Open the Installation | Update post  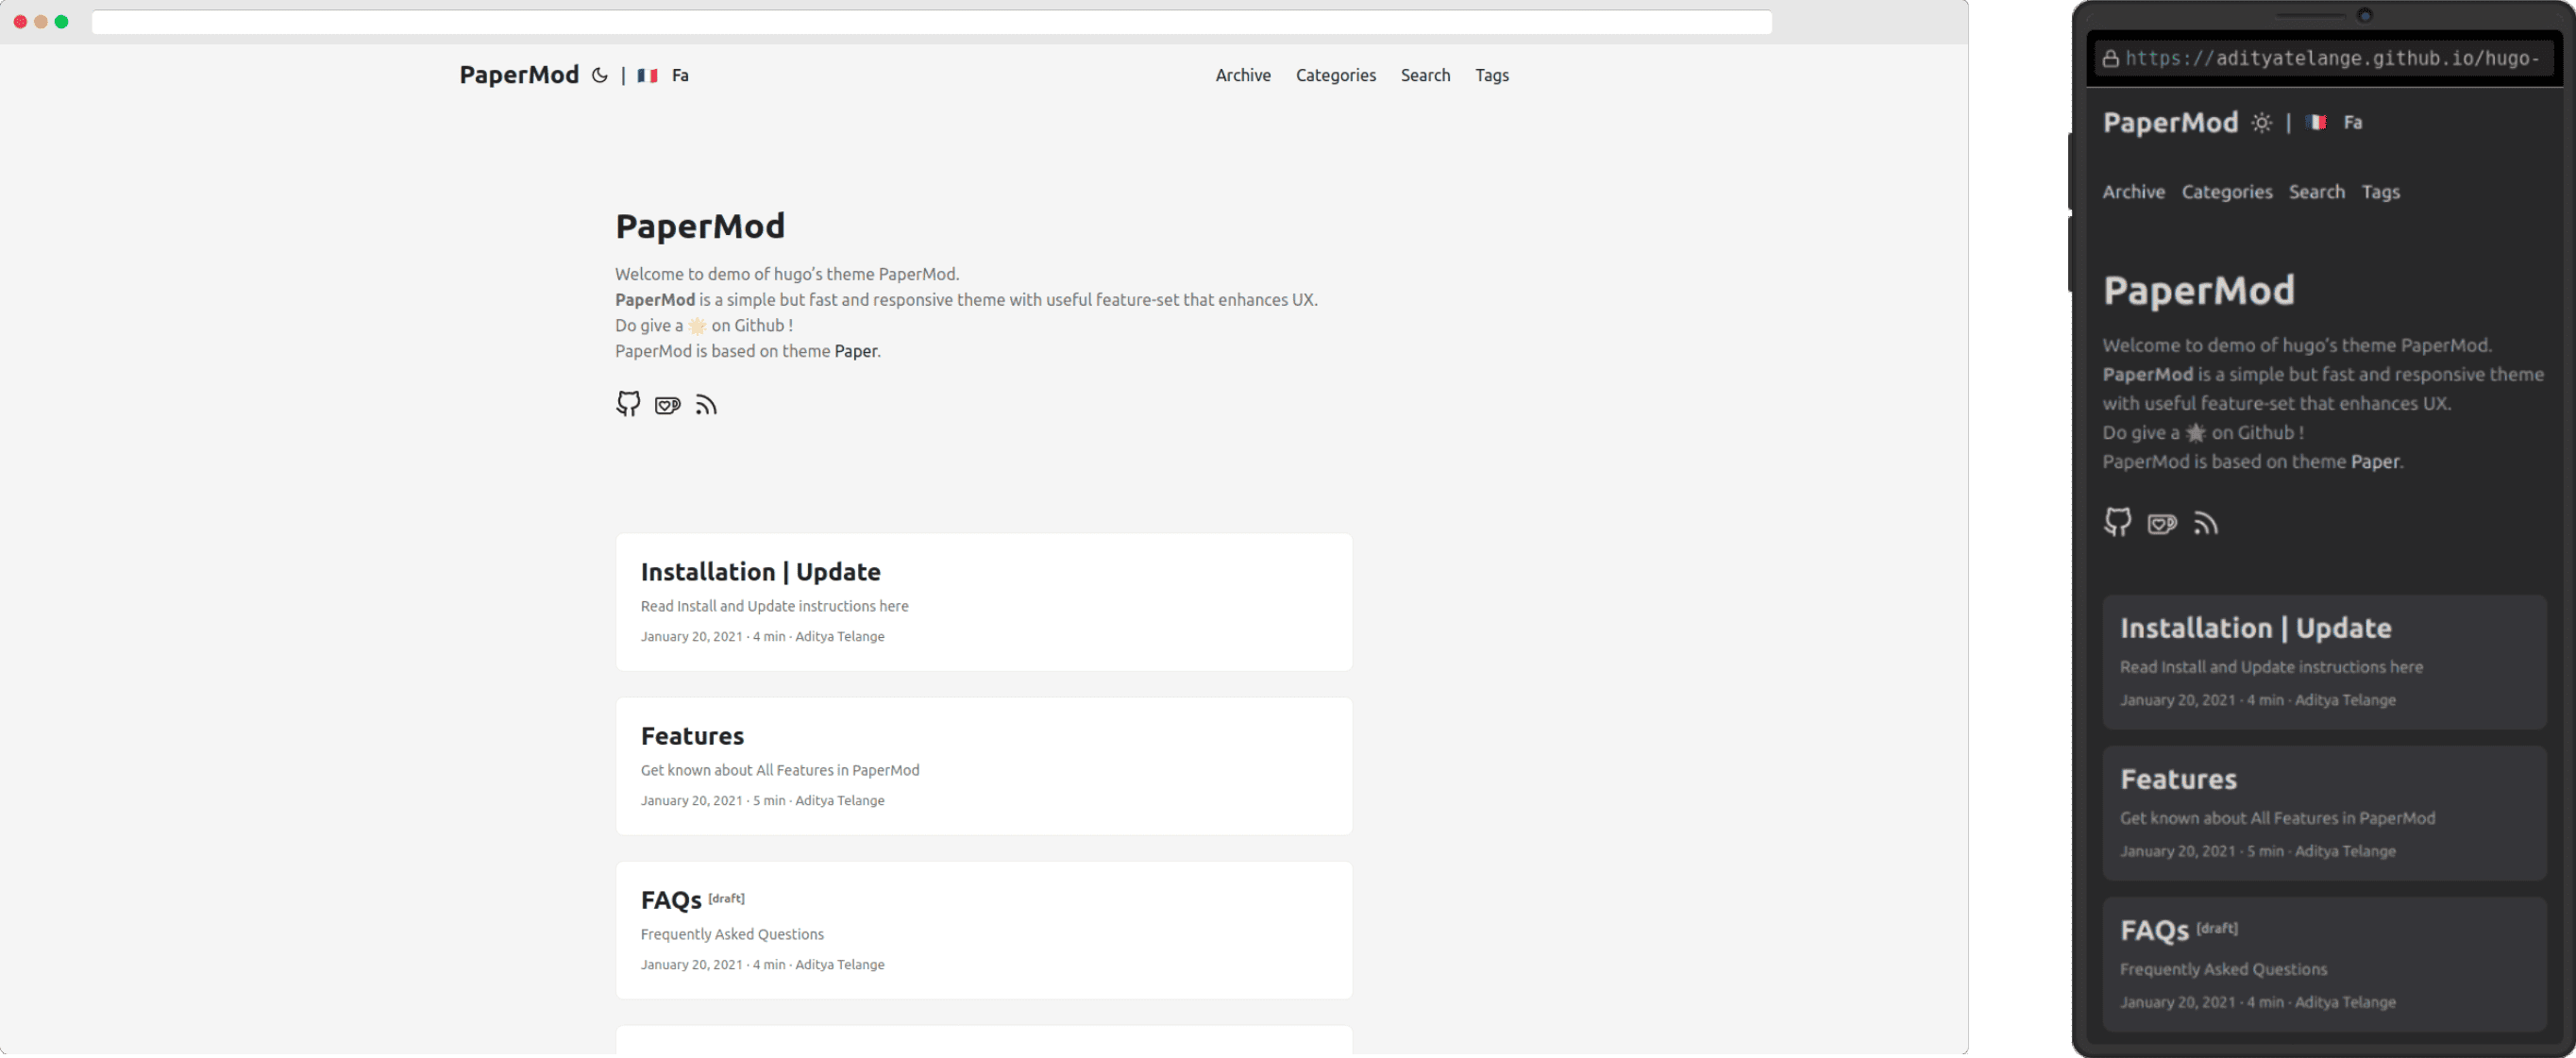[x=760, y=571]
